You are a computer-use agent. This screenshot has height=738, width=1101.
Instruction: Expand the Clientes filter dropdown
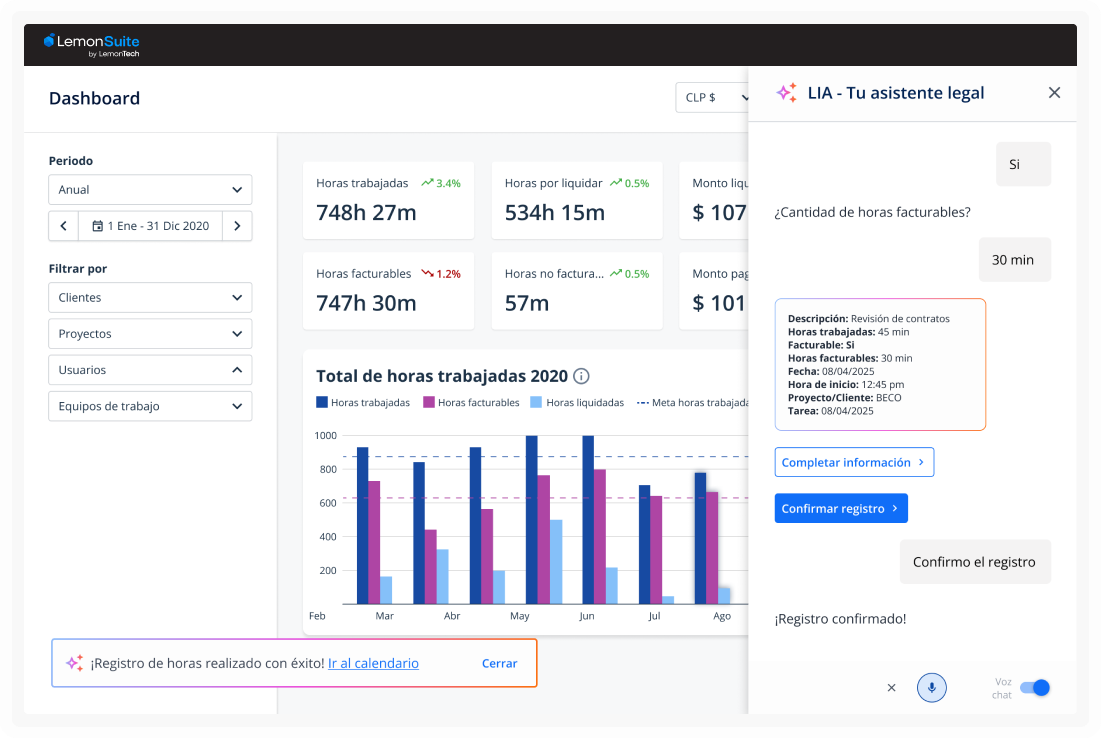tap(150, 298)
